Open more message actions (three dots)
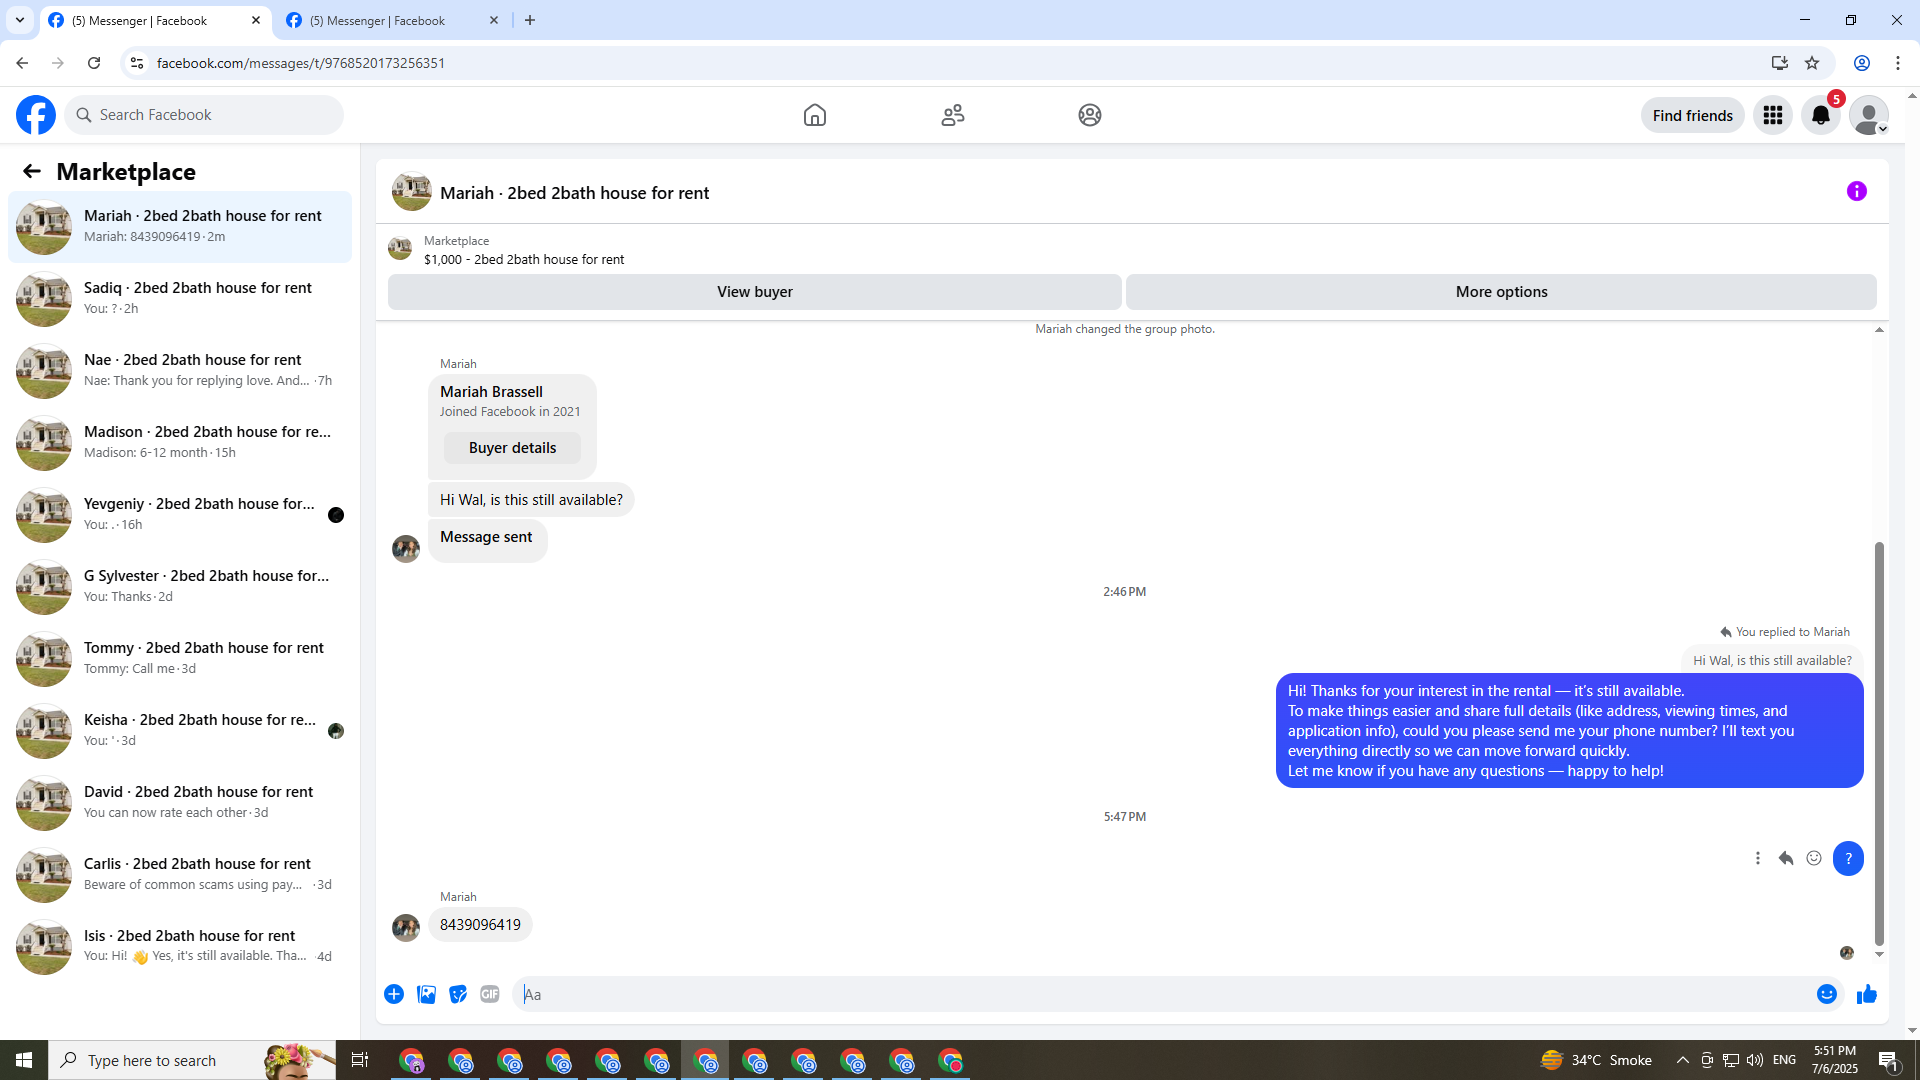 (x=1758, y=858)
